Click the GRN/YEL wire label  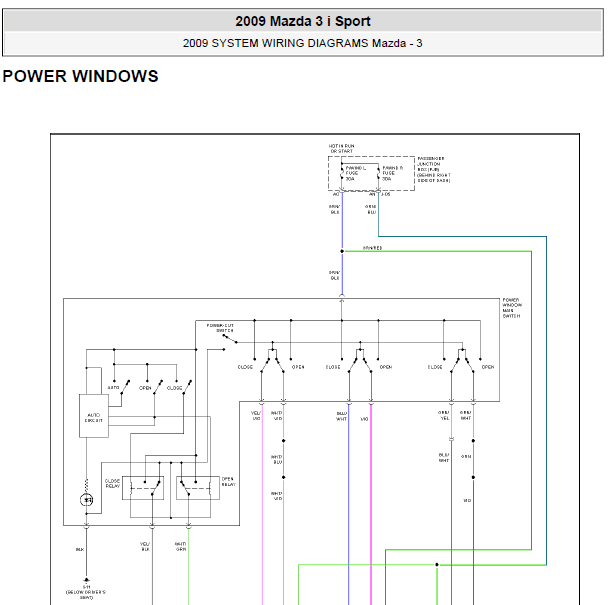[444, 416]
